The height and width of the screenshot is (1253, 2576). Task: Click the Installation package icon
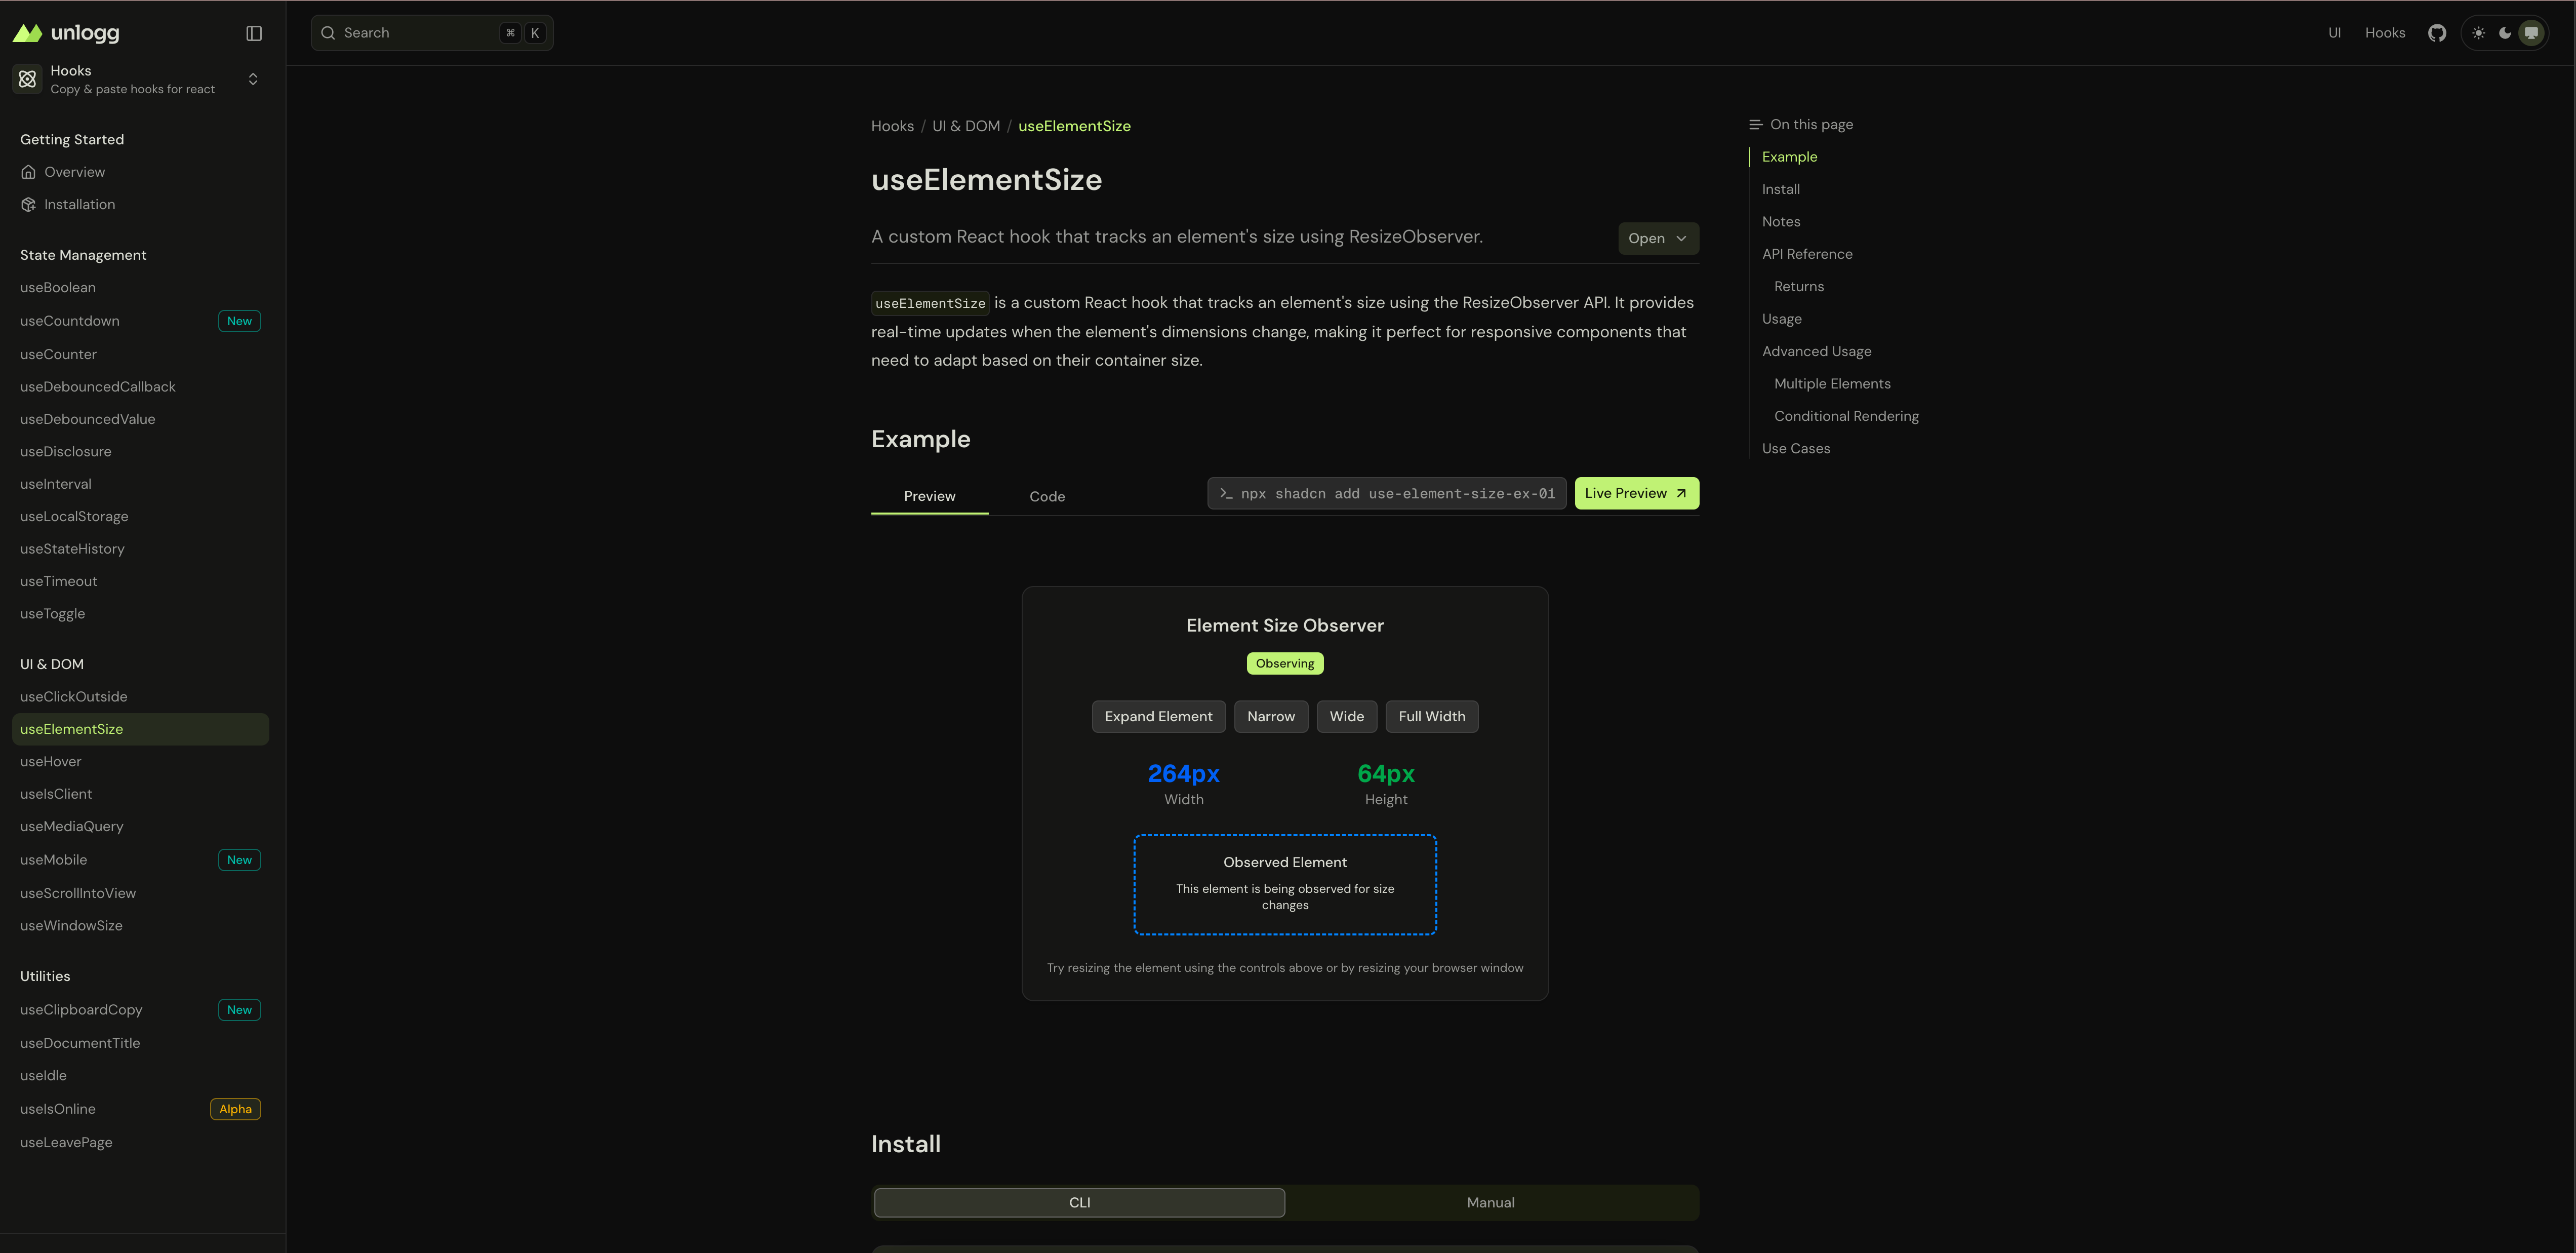click(28, 204)
